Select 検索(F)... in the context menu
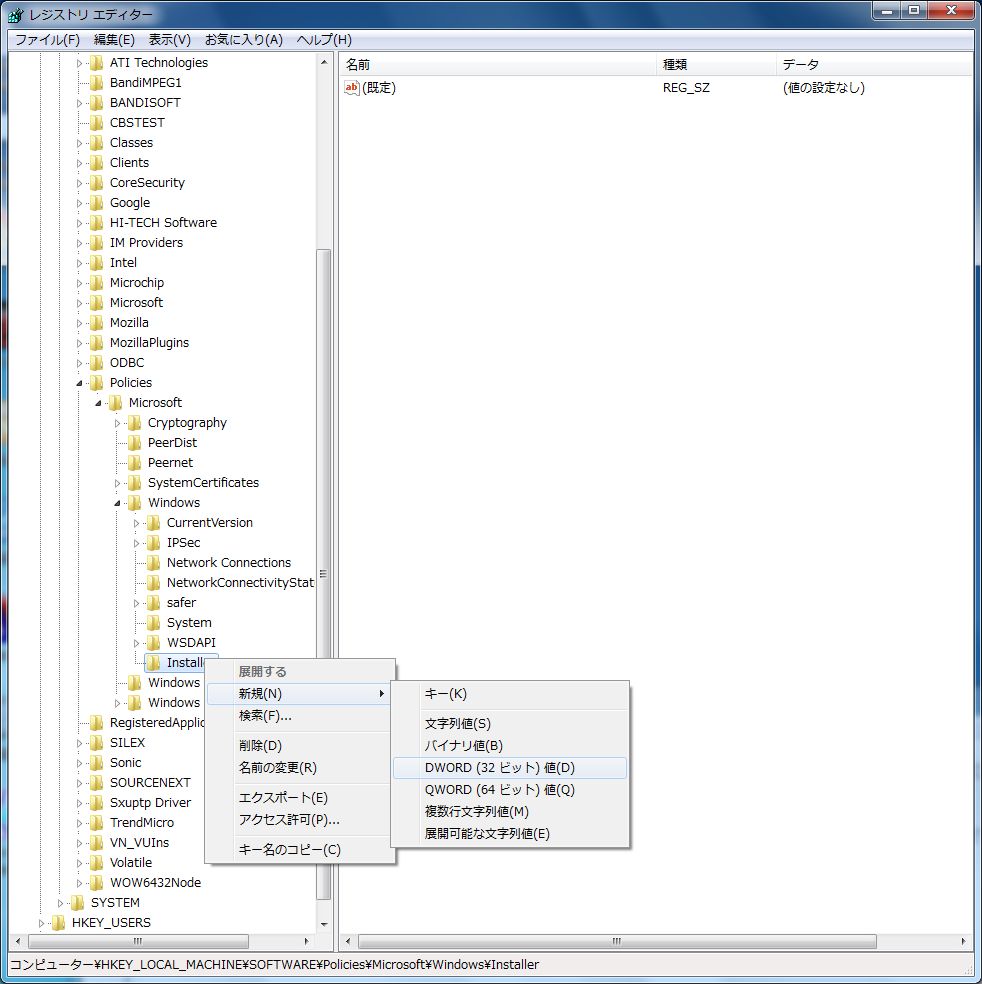The image size is (982, 984). tap(299, 716)
